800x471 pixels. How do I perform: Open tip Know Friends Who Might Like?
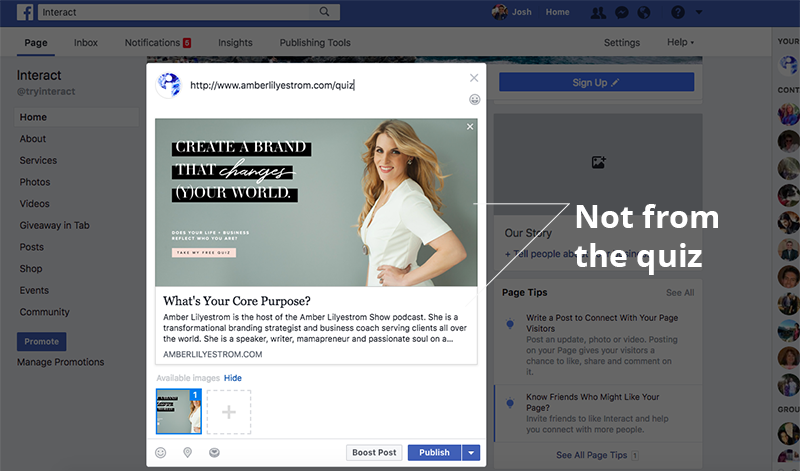[x=592, y=402]
